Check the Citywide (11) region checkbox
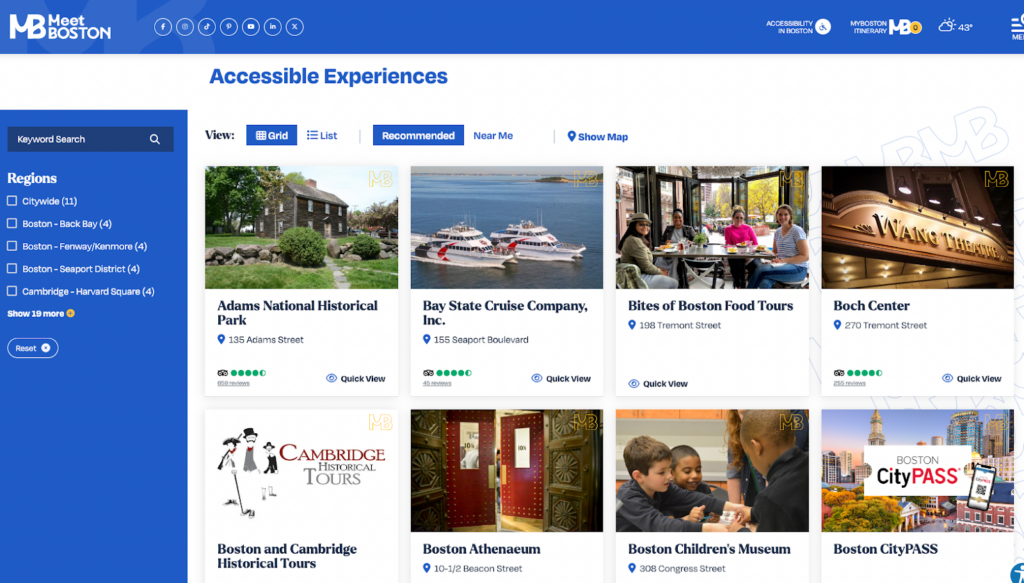Screen dimensions: 1024x583 tap(12, 201)
